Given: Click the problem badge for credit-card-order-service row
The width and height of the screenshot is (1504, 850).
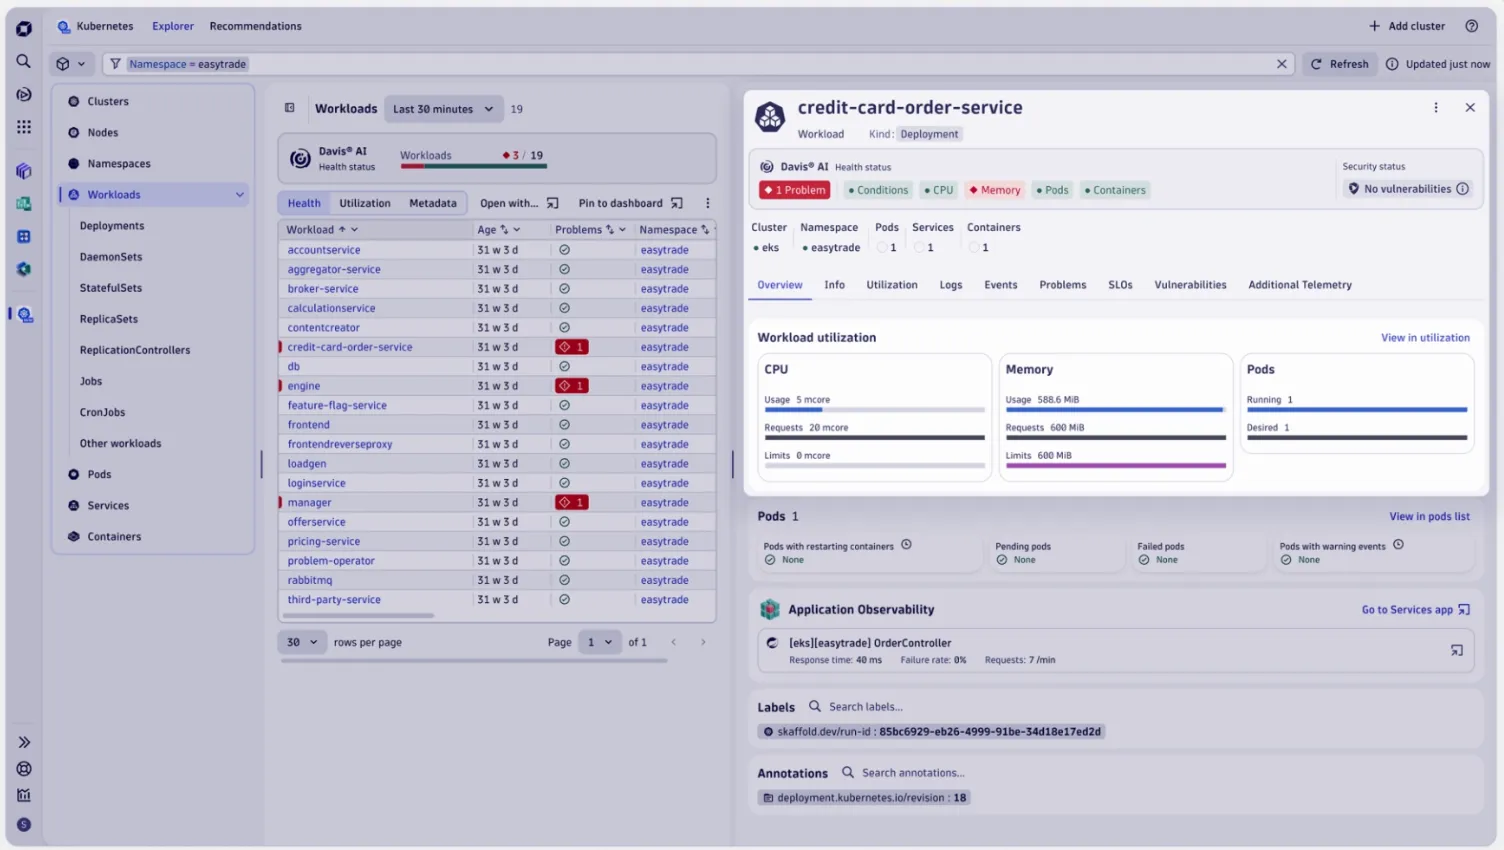Looking at the screenshot, I should click(572, 347).
